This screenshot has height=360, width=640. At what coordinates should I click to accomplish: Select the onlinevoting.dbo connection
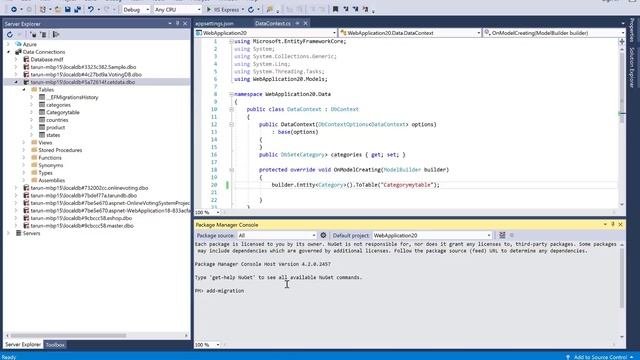(89, 188)
